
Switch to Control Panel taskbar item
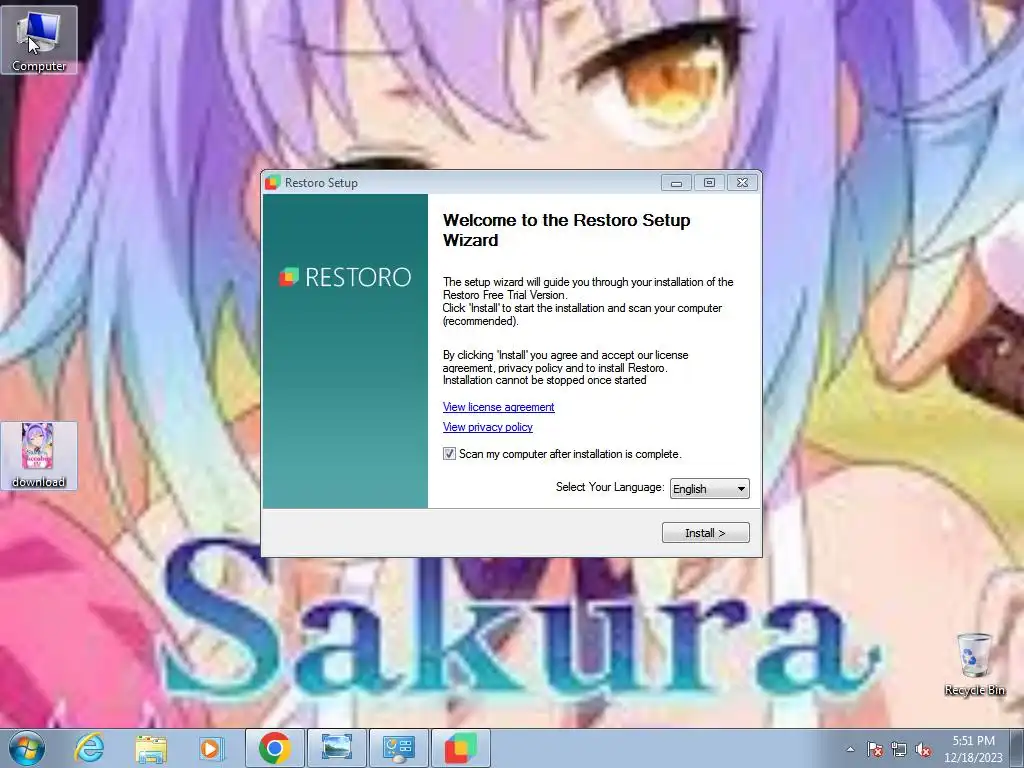coord(399,748)
